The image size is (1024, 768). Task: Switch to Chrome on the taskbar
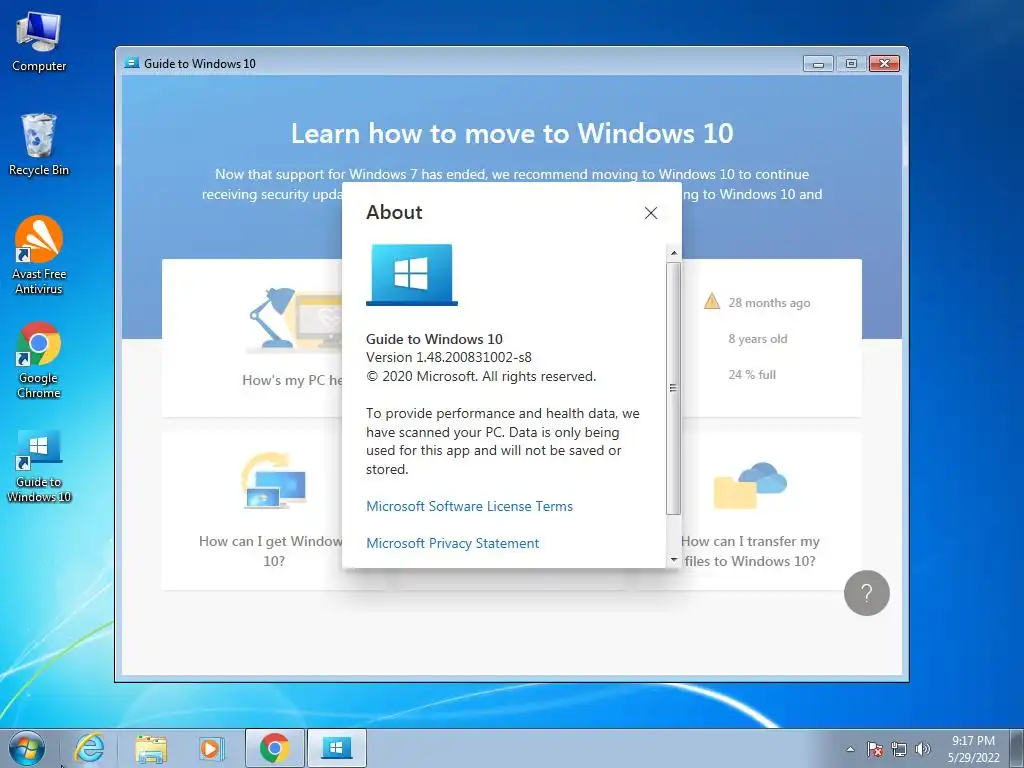(x=274, y=748)
